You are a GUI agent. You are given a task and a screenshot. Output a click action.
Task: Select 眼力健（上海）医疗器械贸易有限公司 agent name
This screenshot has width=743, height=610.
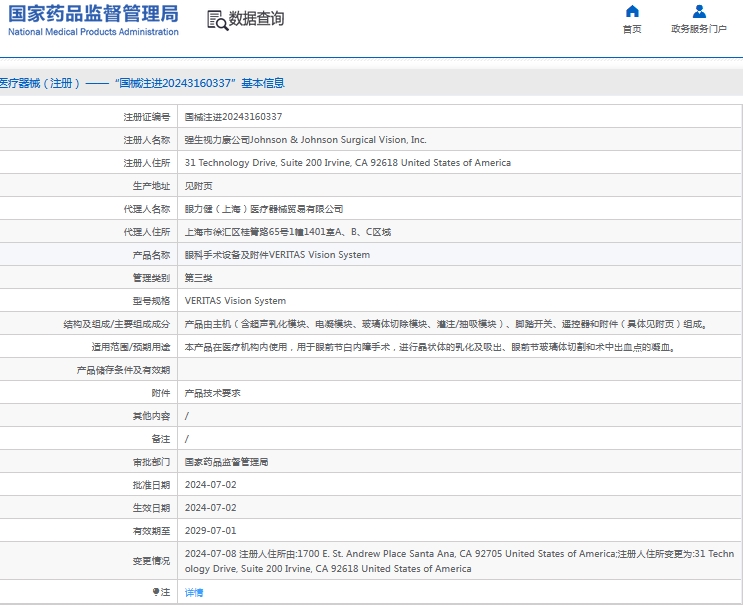tap(264, 209)
